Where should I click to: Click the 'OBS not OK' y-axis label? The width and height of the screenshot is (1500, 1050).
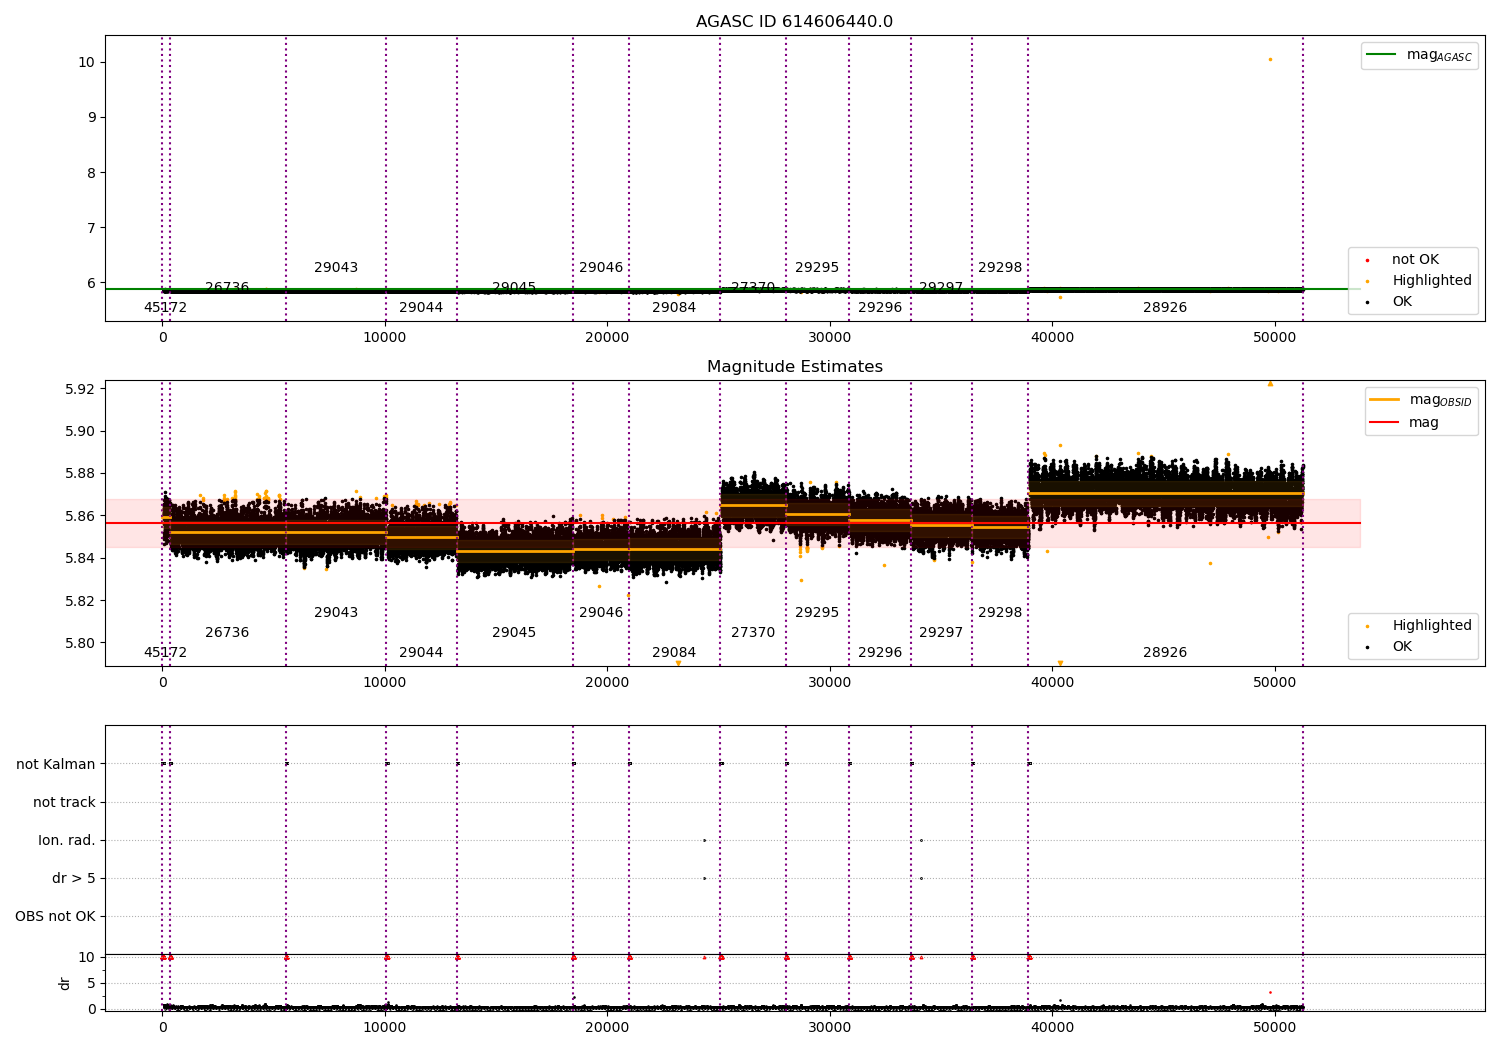click(55, 917)
